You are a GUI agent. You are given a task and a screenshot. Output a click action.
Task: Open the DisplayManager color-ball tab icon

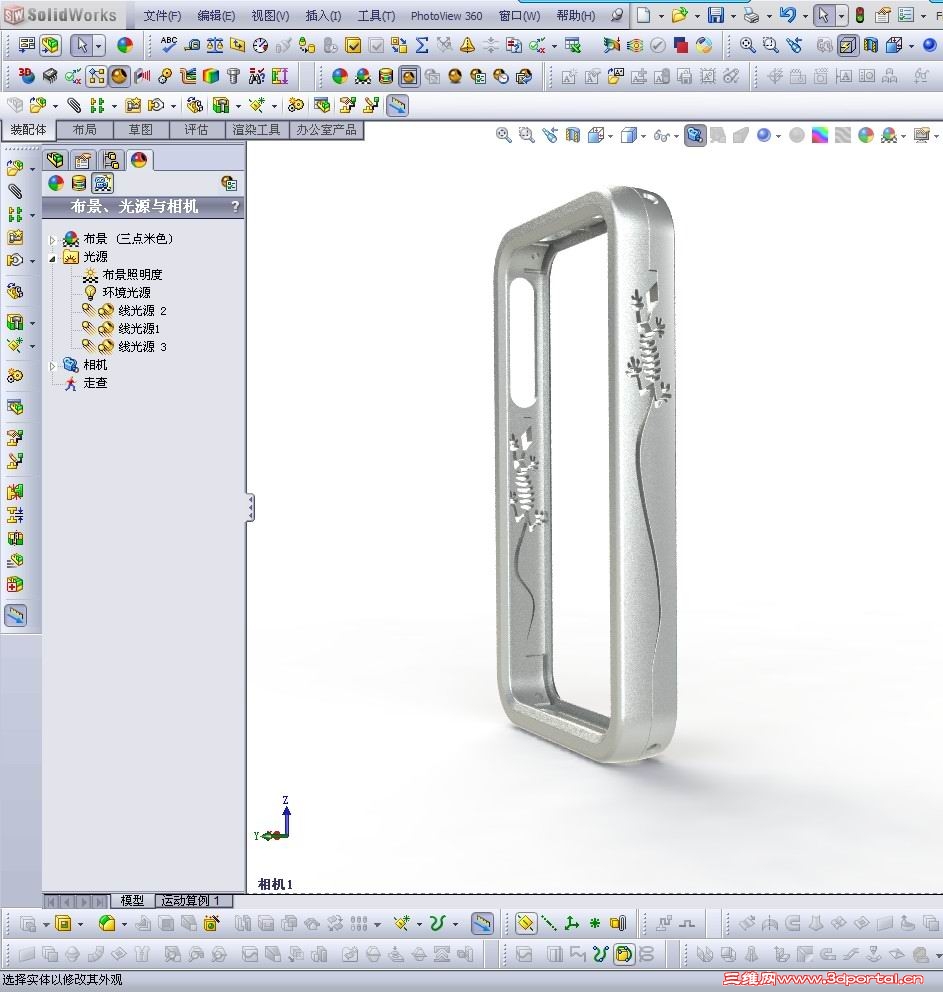coord(139,159)
